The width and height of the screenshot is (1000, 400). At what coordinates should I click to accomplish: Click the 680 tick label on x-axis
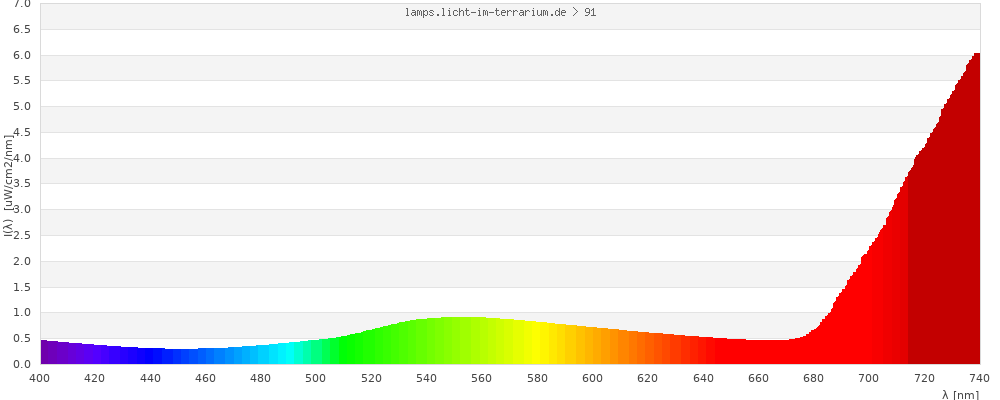pyautogui.click(x=814, y=378)
